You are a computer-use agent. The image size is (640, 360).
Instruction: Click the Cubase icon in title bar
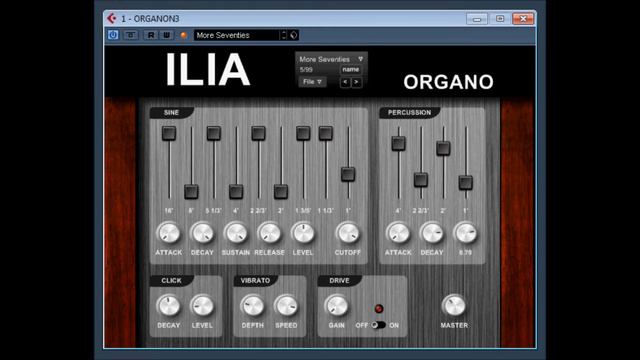click(x=111, y=18)
